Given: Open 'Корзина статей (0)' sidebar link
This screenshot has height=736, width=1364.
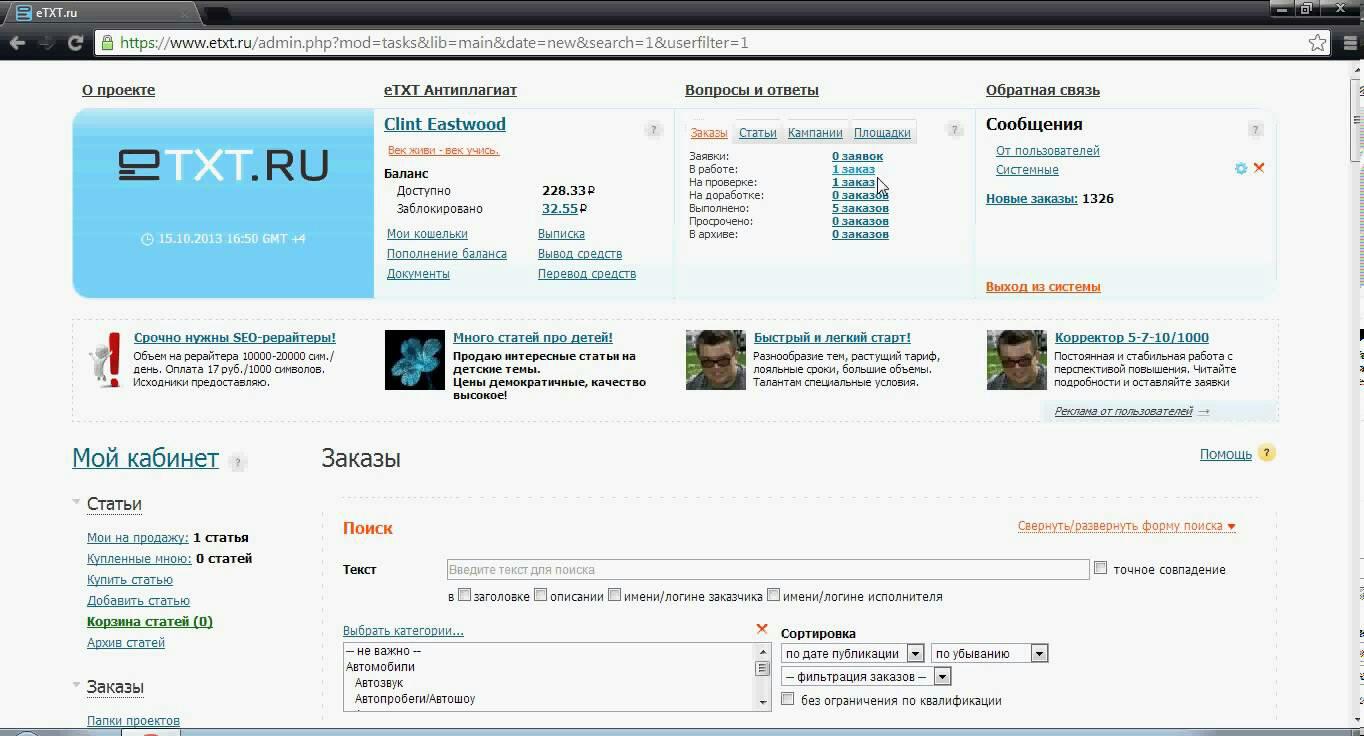Looking at the screenshot, I should 150,621.
